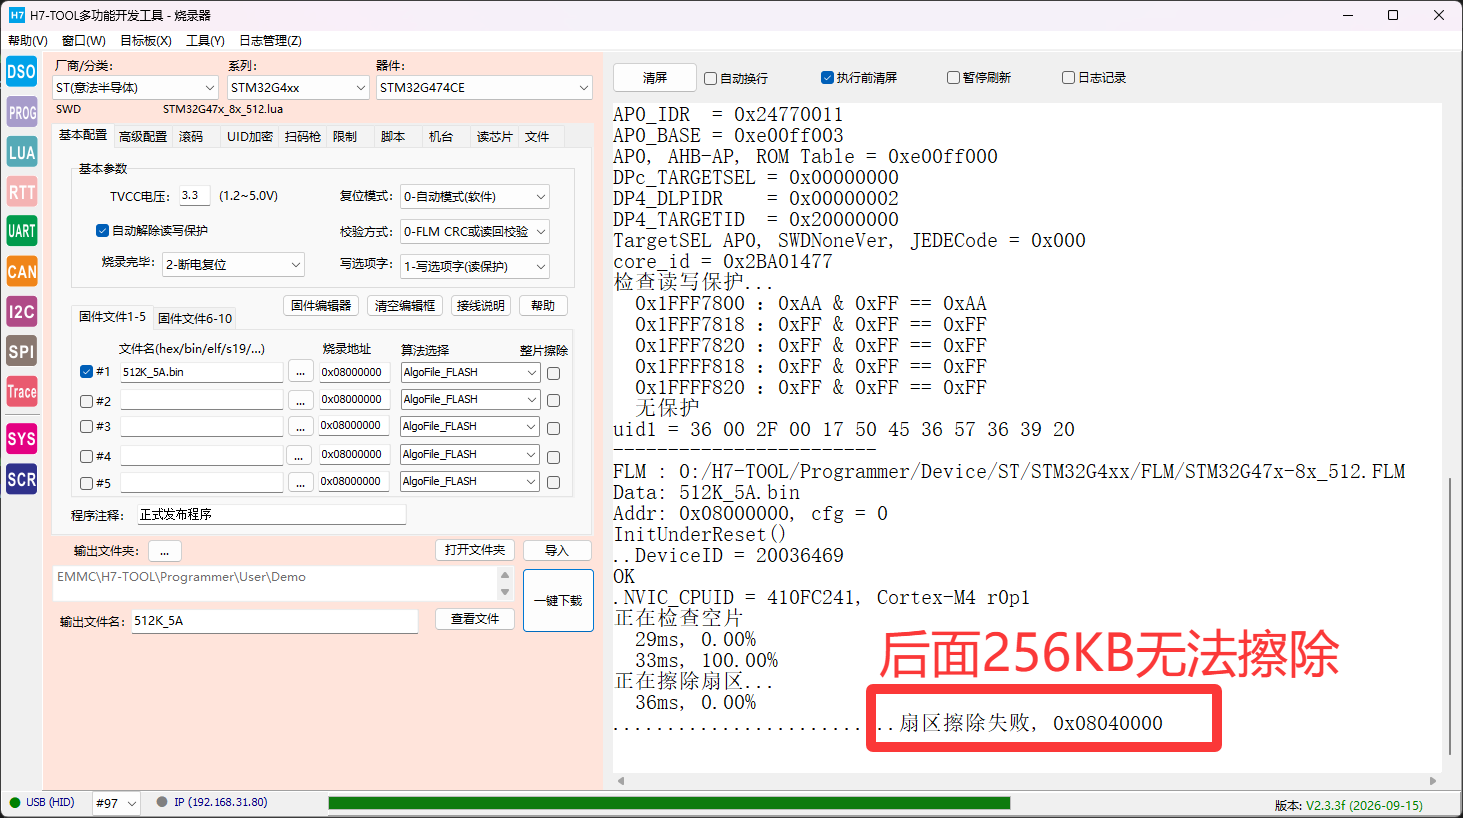Switch to the 固件文件6-10 tab

195,319
